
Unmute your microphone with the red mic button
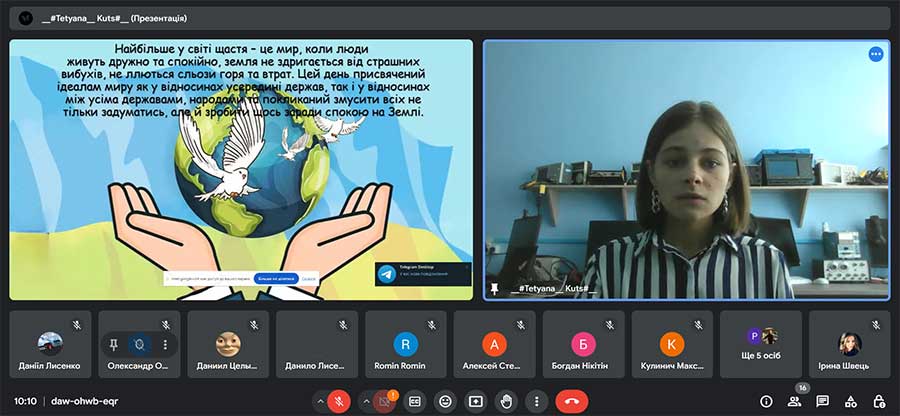coord(339,401)
